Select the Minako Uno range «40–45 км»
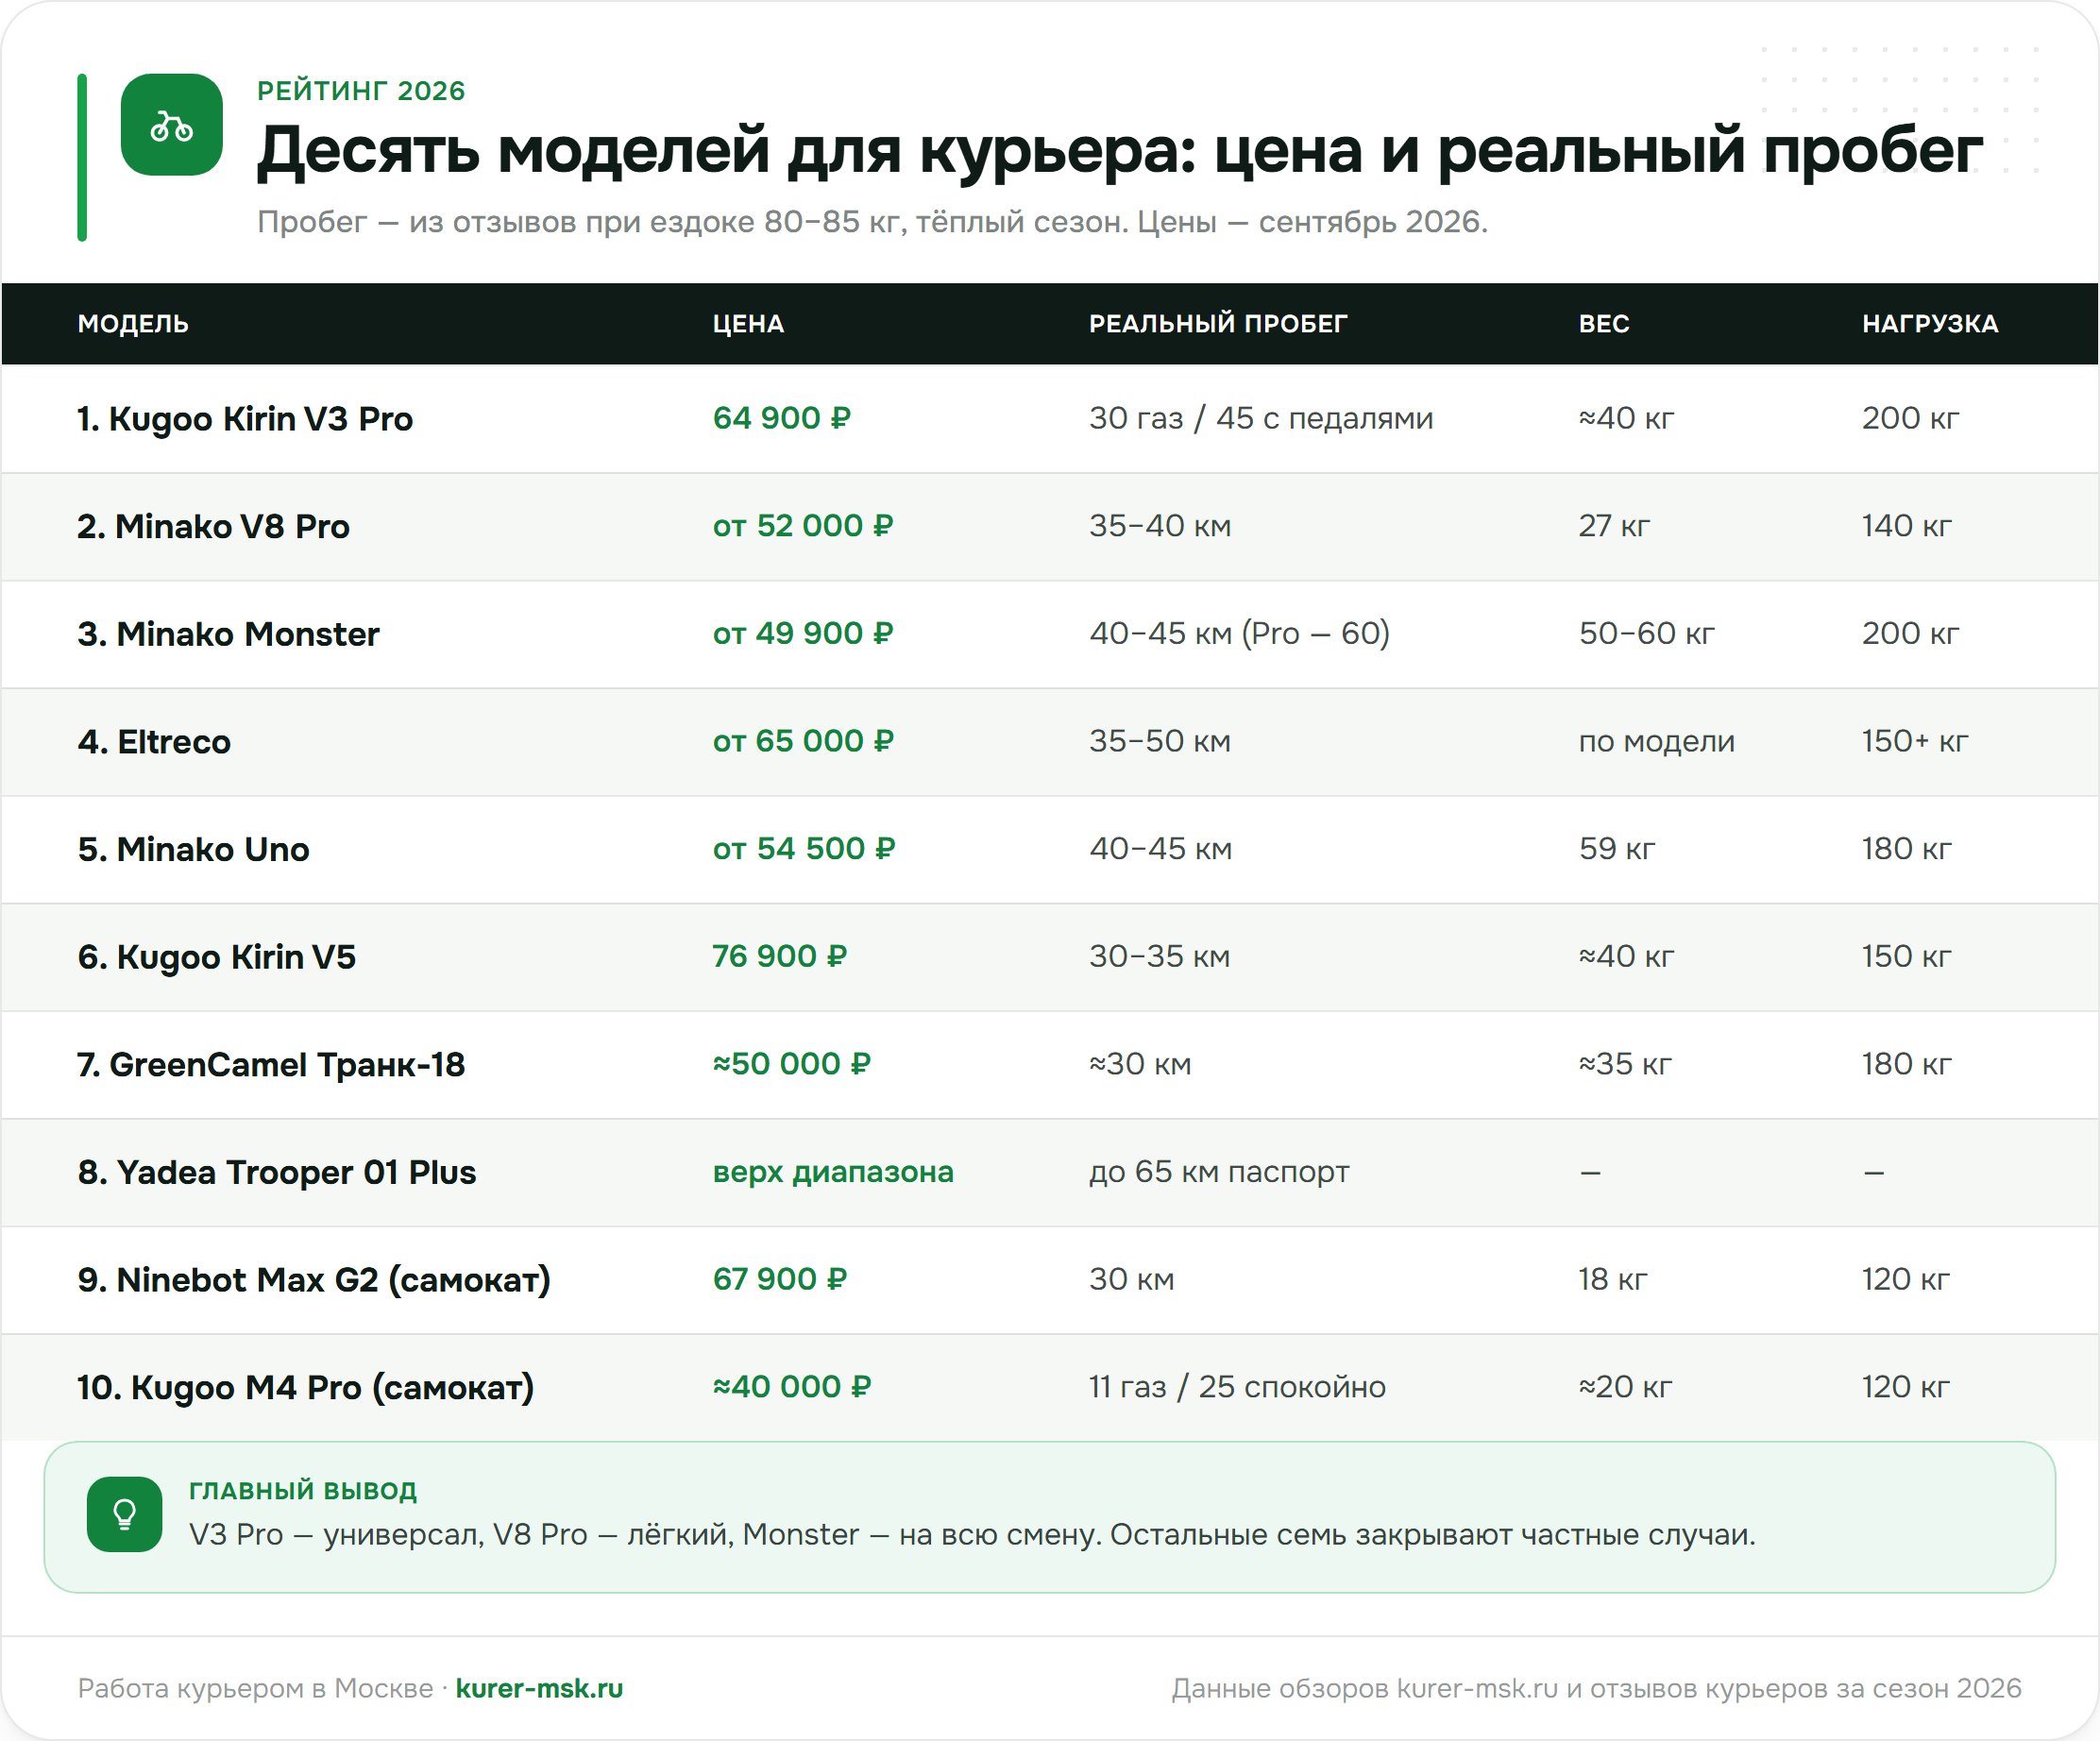 pos(1161,849)
